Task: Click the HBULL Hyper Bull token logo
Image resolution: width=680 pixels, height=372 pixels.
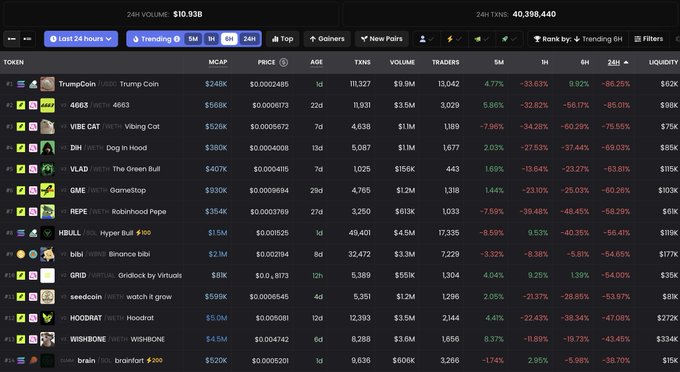Action: pyautogui.click(x=48, y=233)
